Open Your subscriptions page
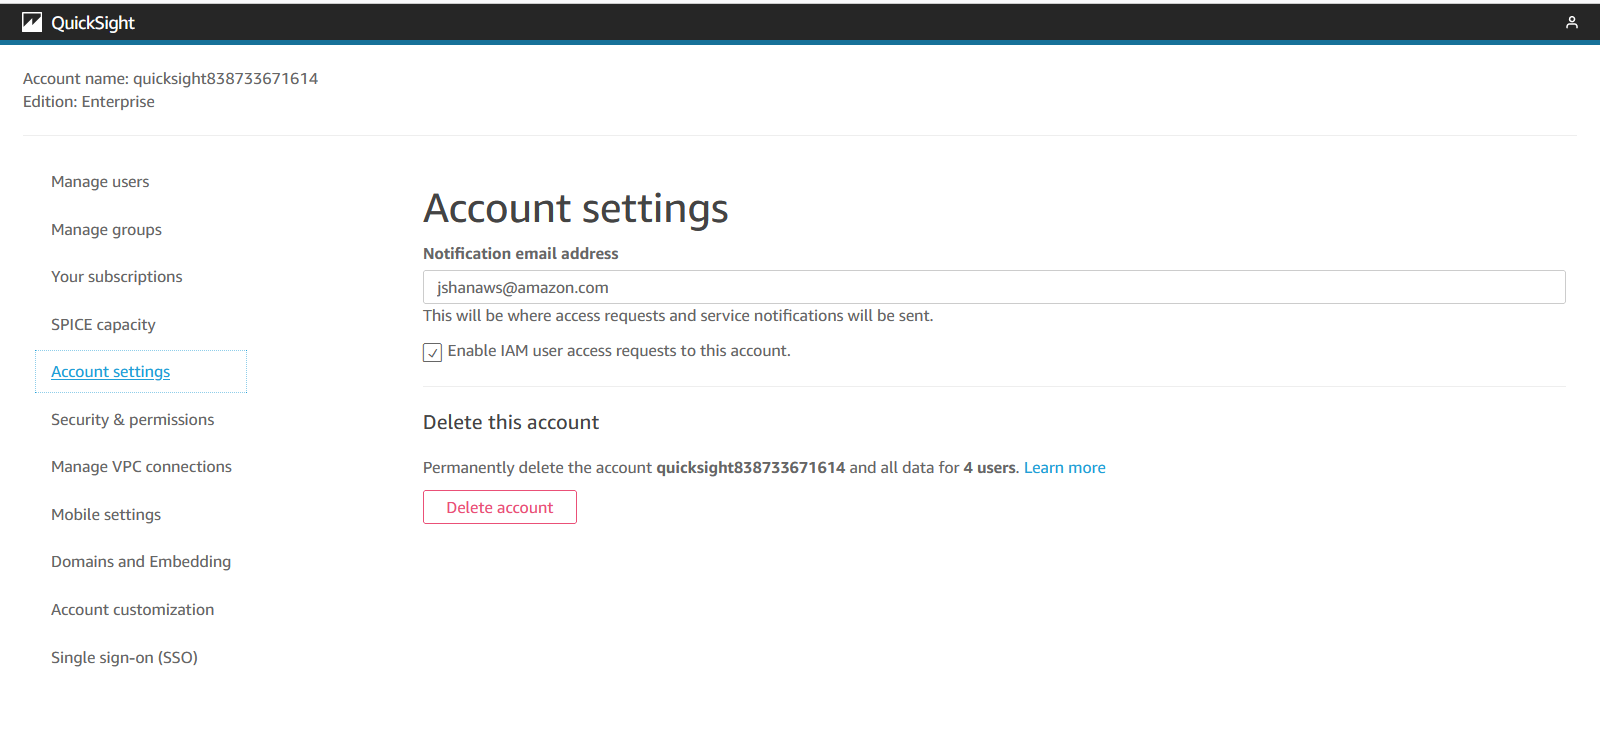 (x=117, y=277)
